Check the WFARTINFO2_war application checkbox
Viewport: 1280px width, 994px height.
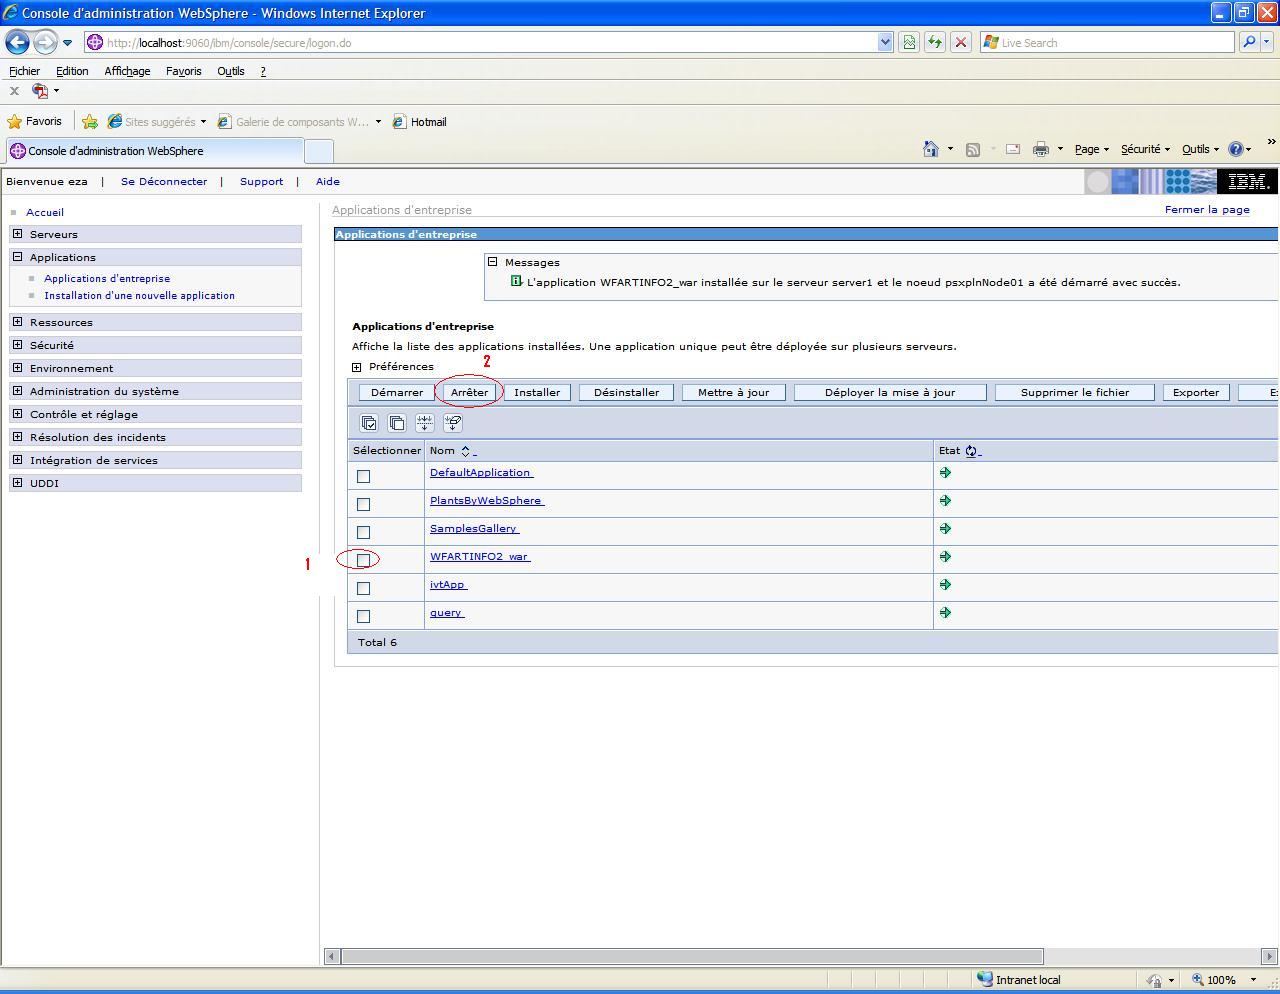(364, 560)
